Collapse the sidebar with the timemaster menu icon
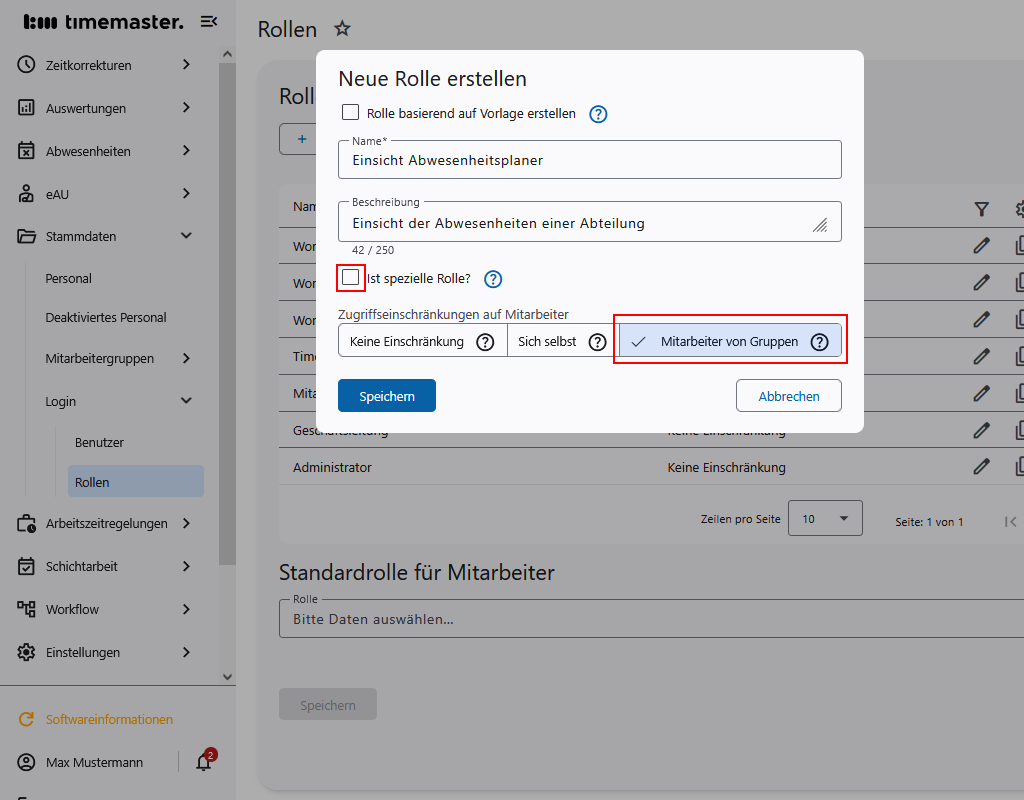Screen dimensions: 1024x800 pyautogui.click(x=209, y=21)
